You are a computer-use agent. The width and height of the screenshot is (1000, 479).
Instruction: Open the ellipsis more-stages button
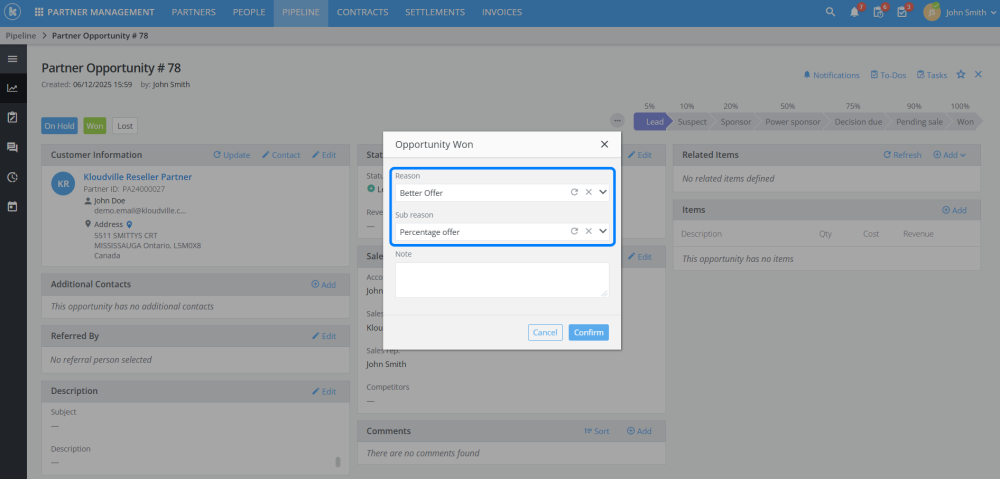617,121
